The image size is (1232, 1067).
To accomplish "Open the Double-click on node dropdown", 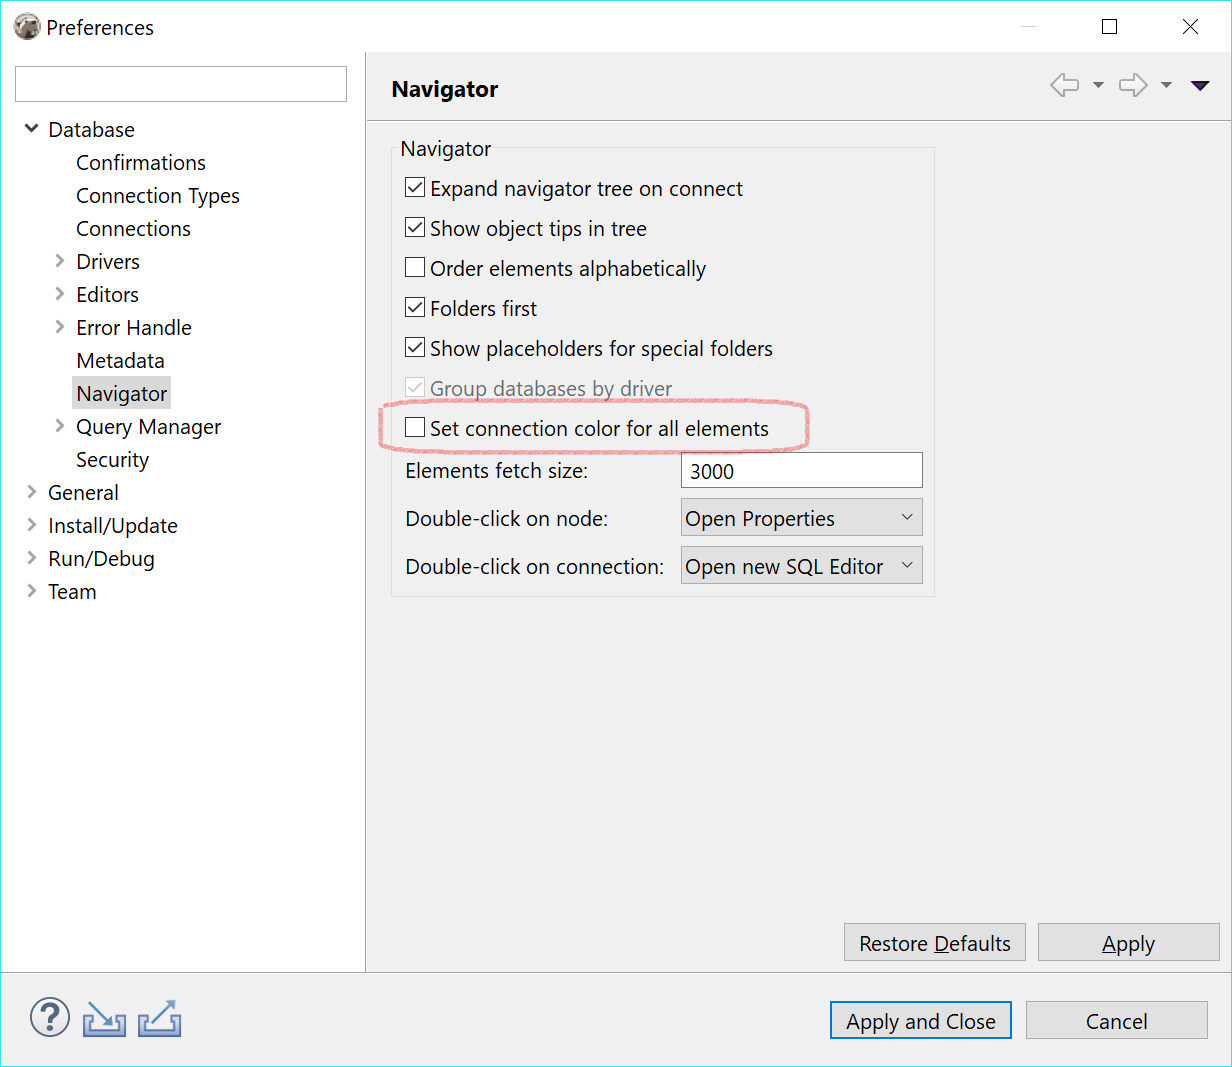I will pos(800,518).
